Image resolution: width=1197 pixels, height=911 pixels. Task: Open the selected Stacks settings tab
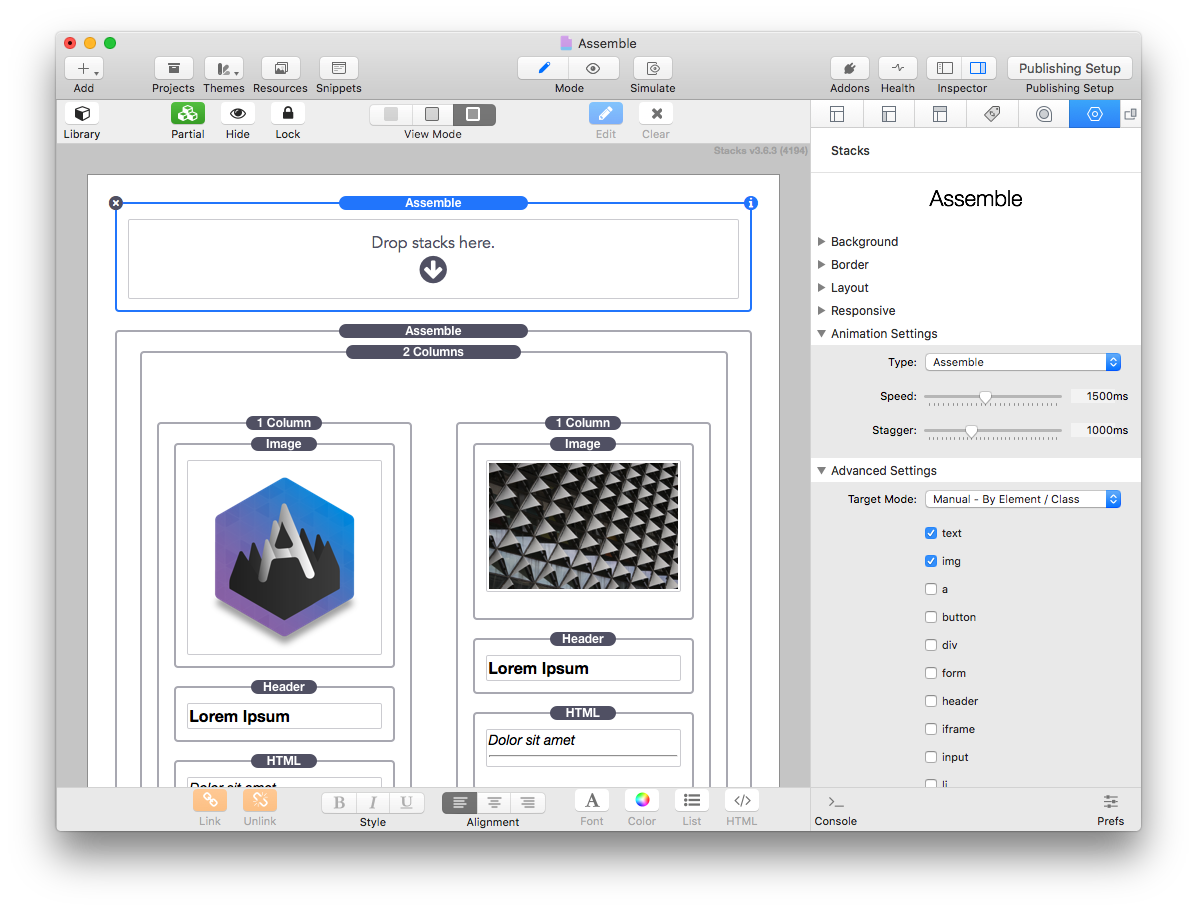pos(1095,115)
